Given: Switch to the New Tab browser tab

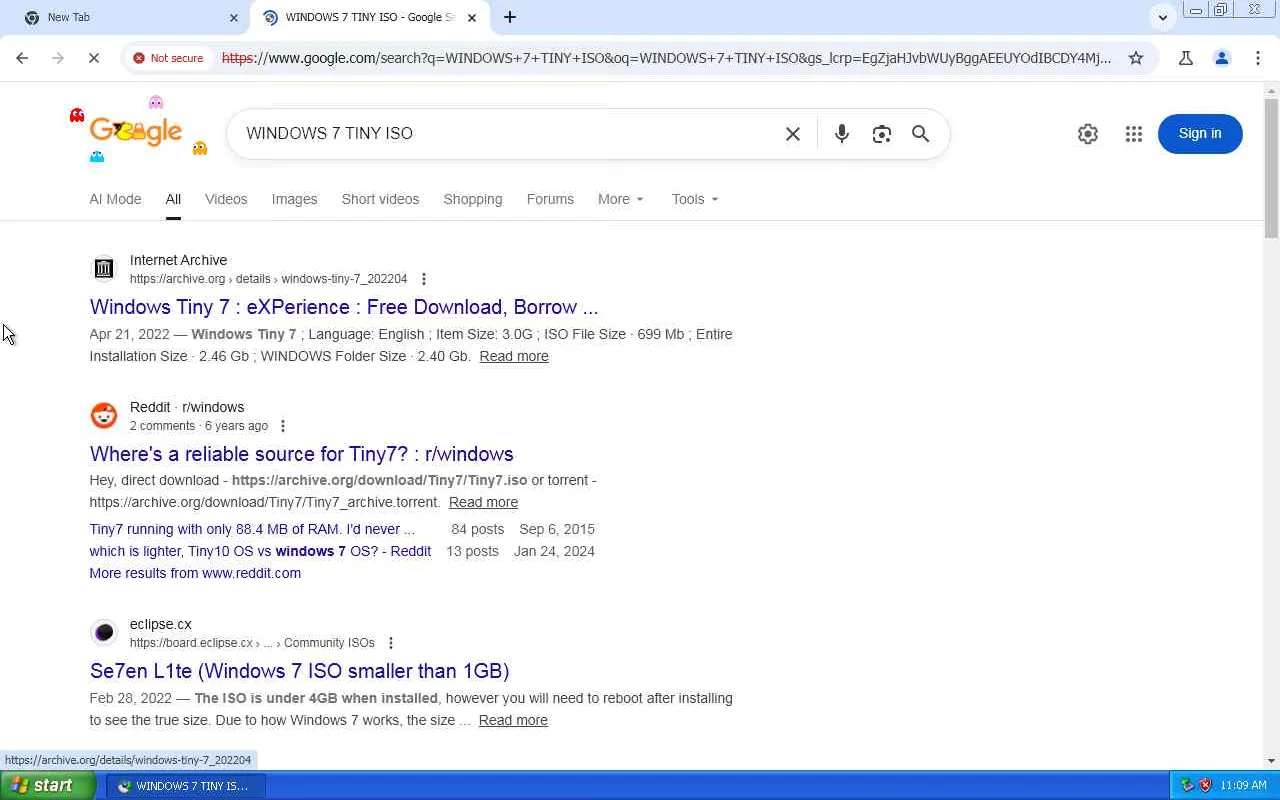Looking at the screenshot, I should [128, 17].
